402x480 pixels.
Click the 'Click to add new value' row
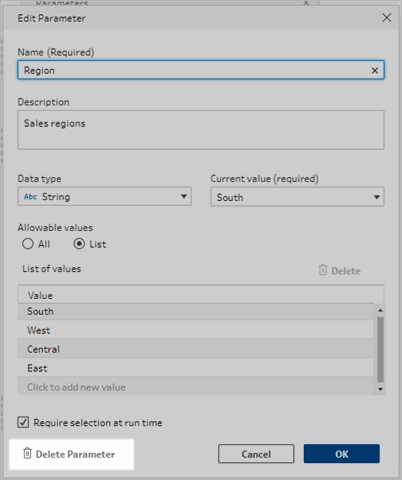click(x=196, y=387)
